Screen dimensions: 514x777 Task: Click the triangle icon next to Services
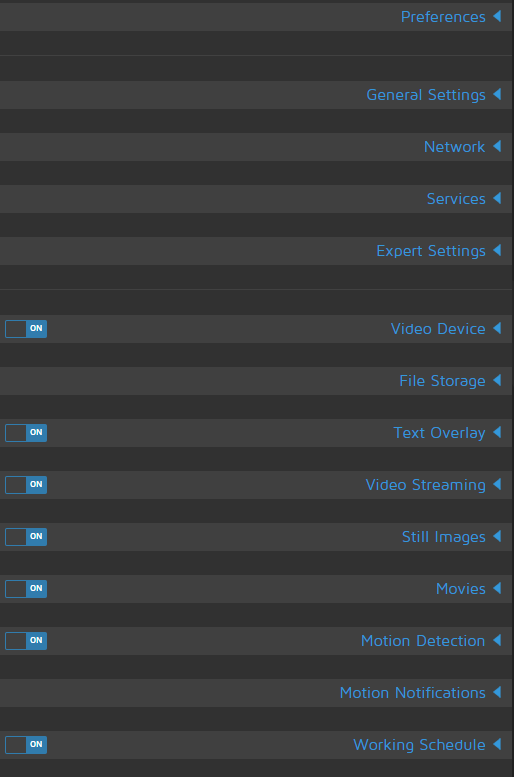(x=497, y=198)
